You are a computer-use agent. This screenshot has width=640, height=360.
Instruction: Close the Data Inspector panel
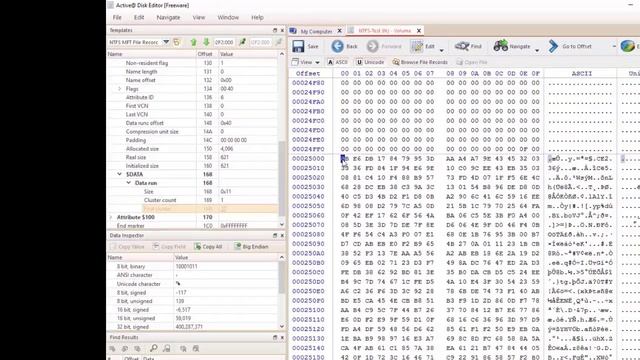(x=282, y=236)
